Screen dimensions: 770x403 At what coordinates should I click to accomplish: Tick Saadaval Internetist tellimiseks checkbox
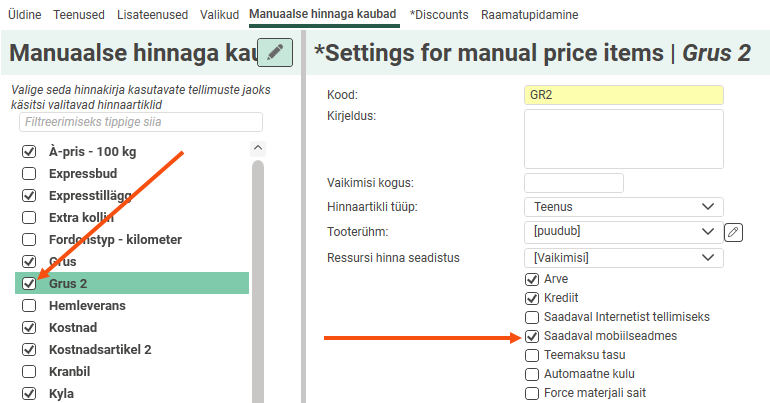[532, 317]
